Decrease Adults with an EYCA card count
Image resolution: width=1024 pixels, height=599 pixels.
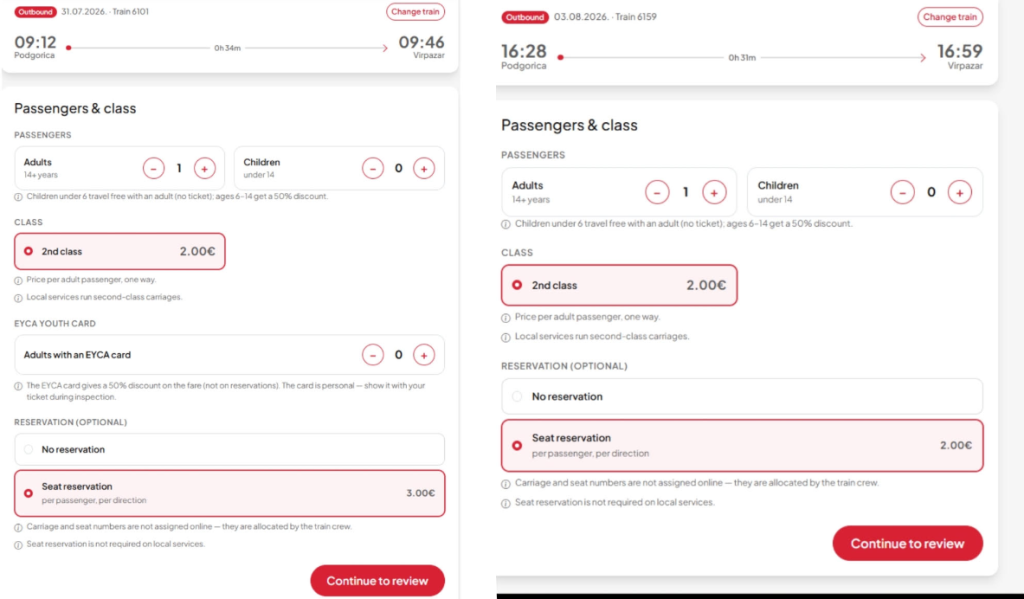(x=373, y=355)
